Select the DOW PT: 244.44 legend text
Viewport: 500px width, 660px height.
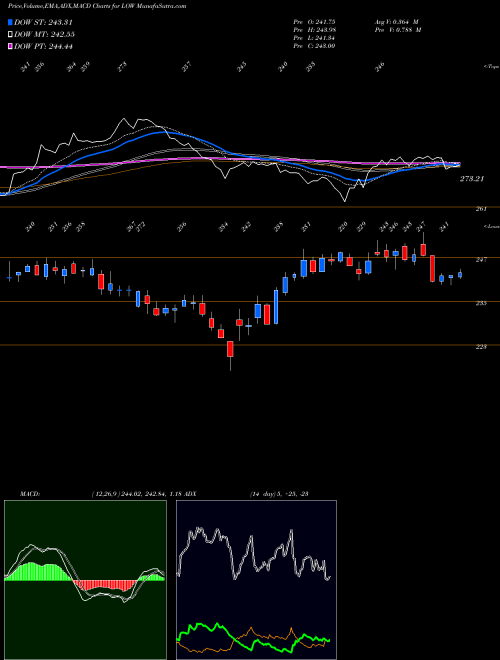click(x=43, y=46)
